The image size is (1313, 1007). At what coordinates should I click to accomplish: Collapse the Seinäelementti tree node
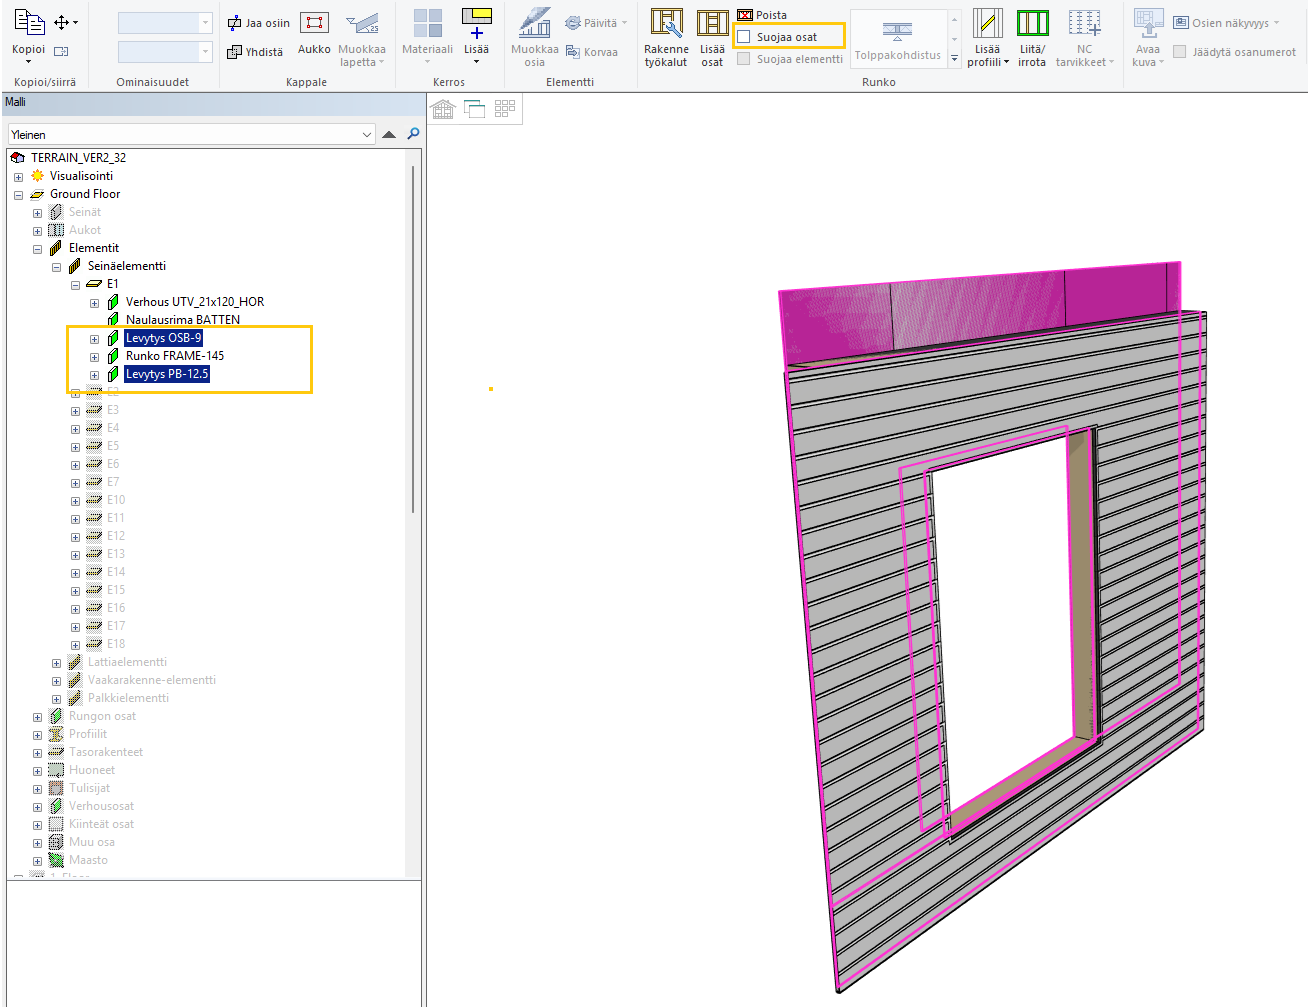point(56,267)
